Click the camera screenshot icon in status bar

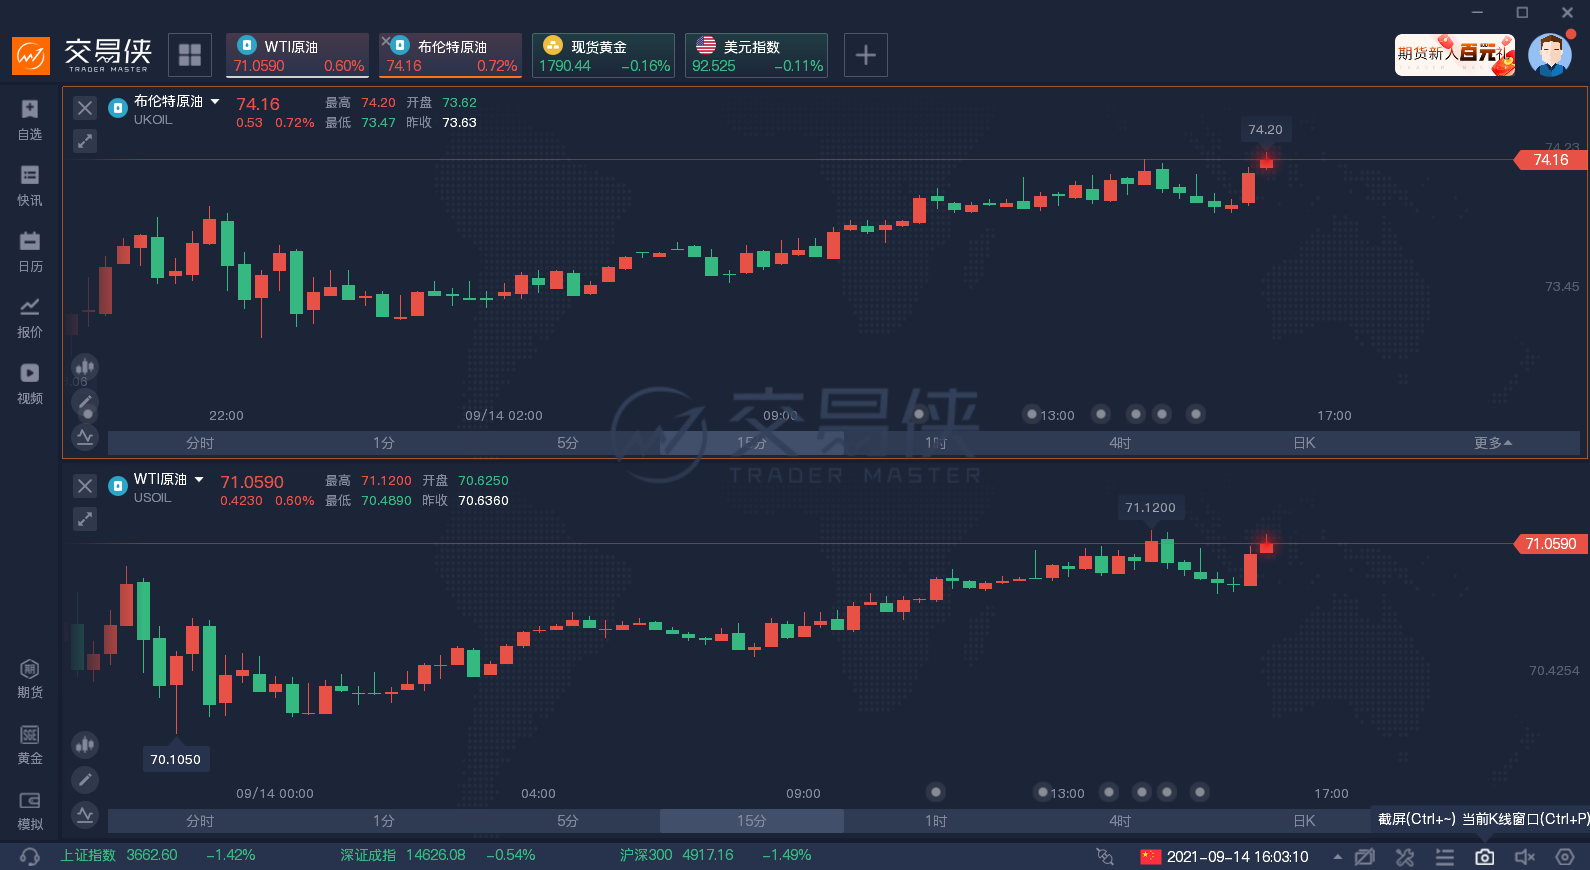(x=1484, y=857)
